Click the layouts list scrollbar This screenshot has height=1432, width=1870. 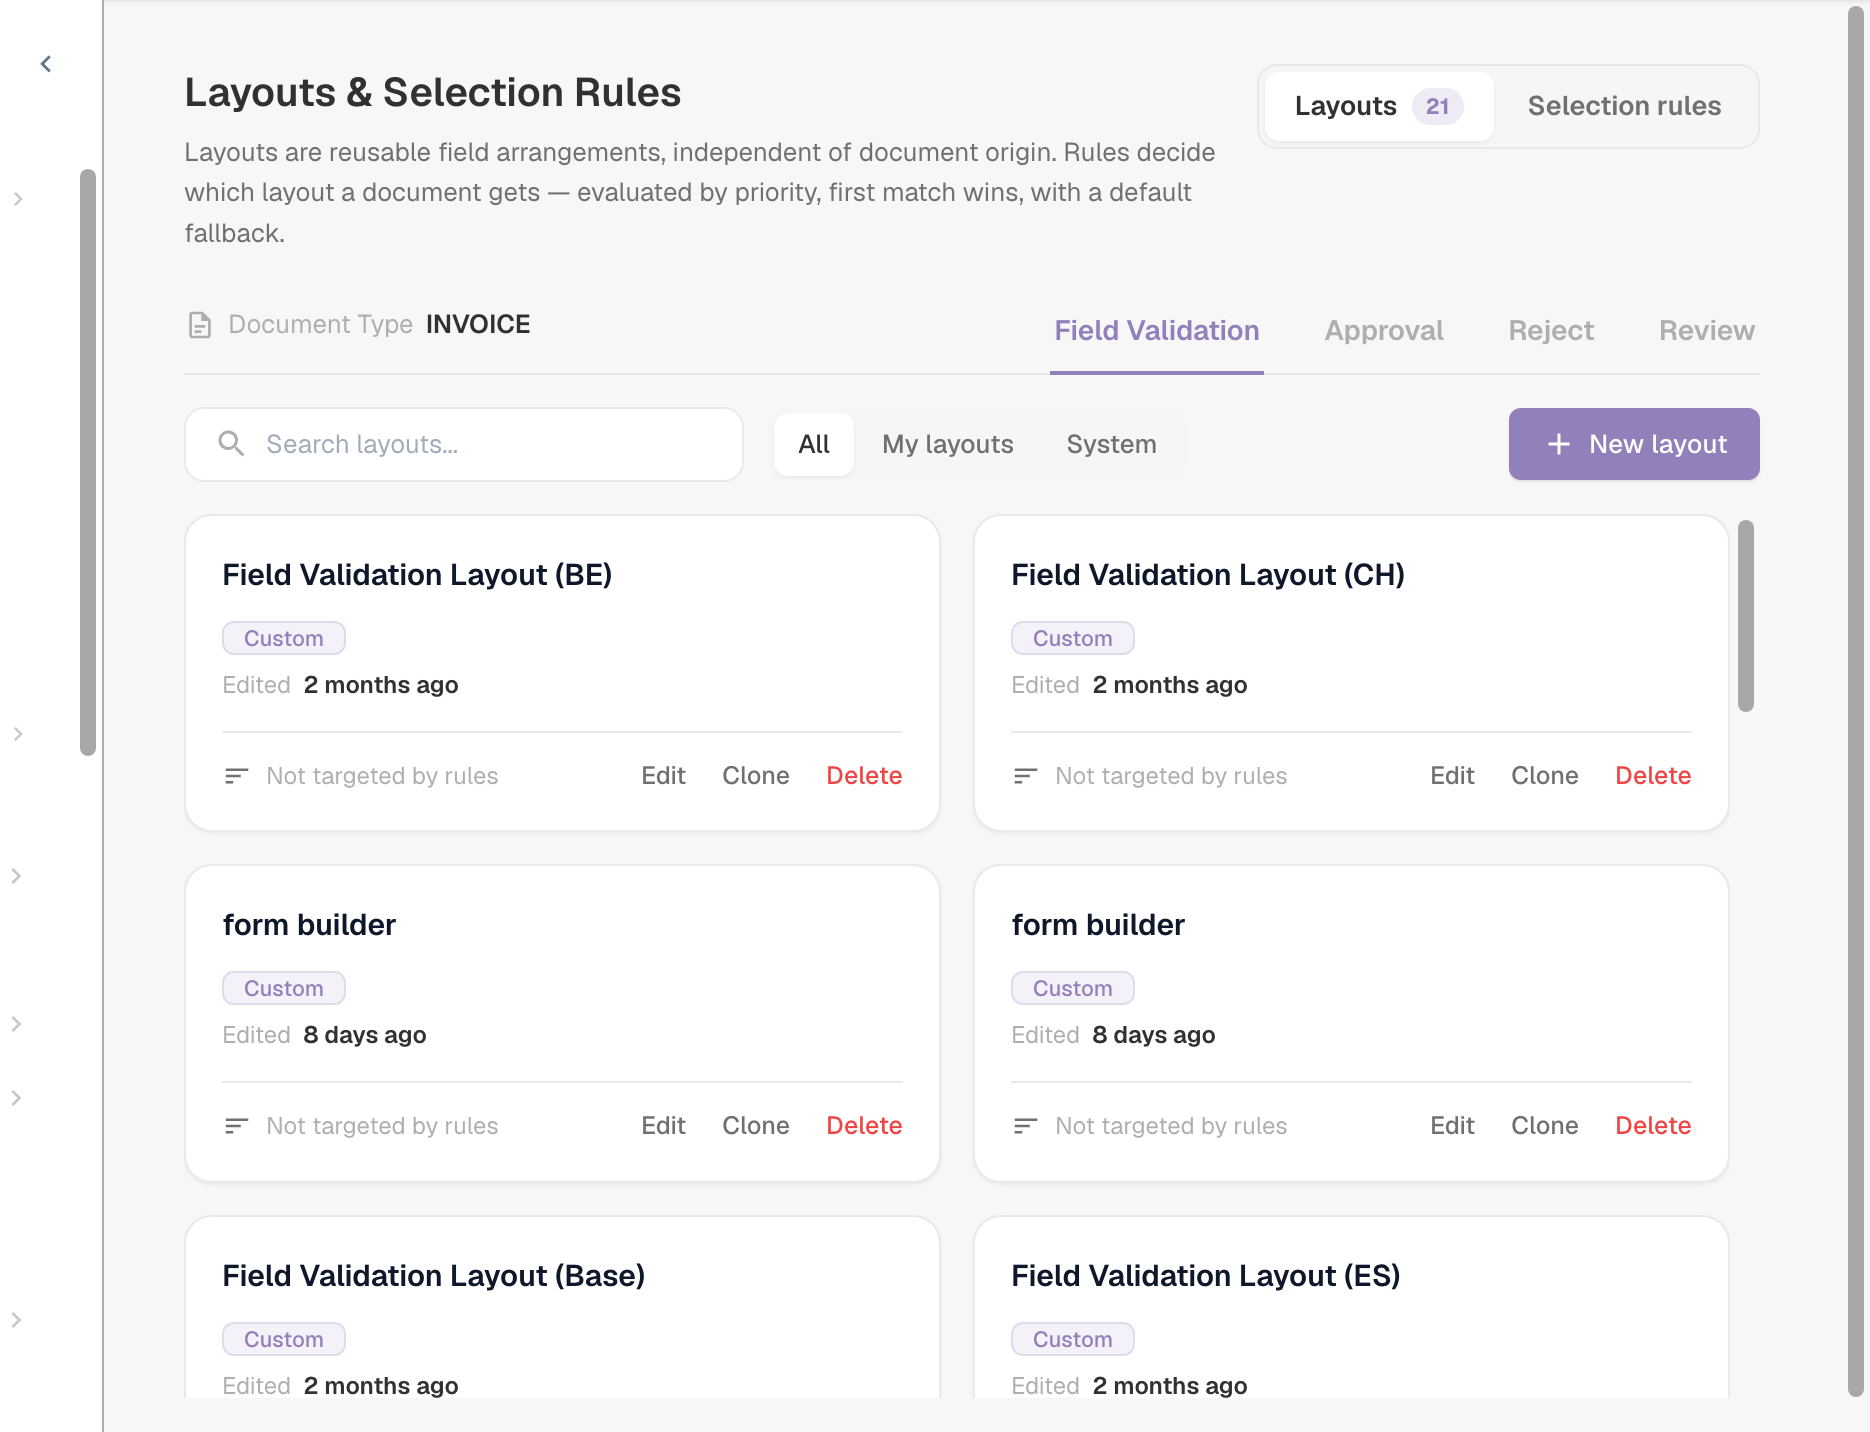tap(1746, 616)
